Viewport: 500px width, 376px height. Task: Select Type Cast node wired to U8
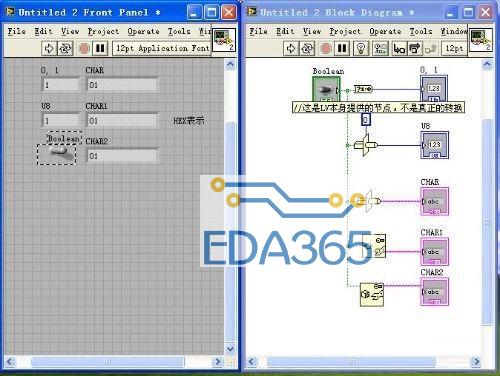click(366, 145)
